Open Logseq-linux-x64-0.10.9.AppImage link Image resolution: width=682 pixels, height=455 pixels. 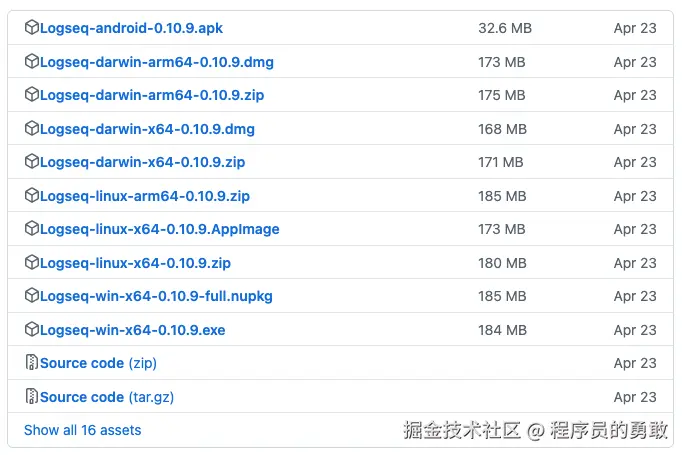pos(159,229)
